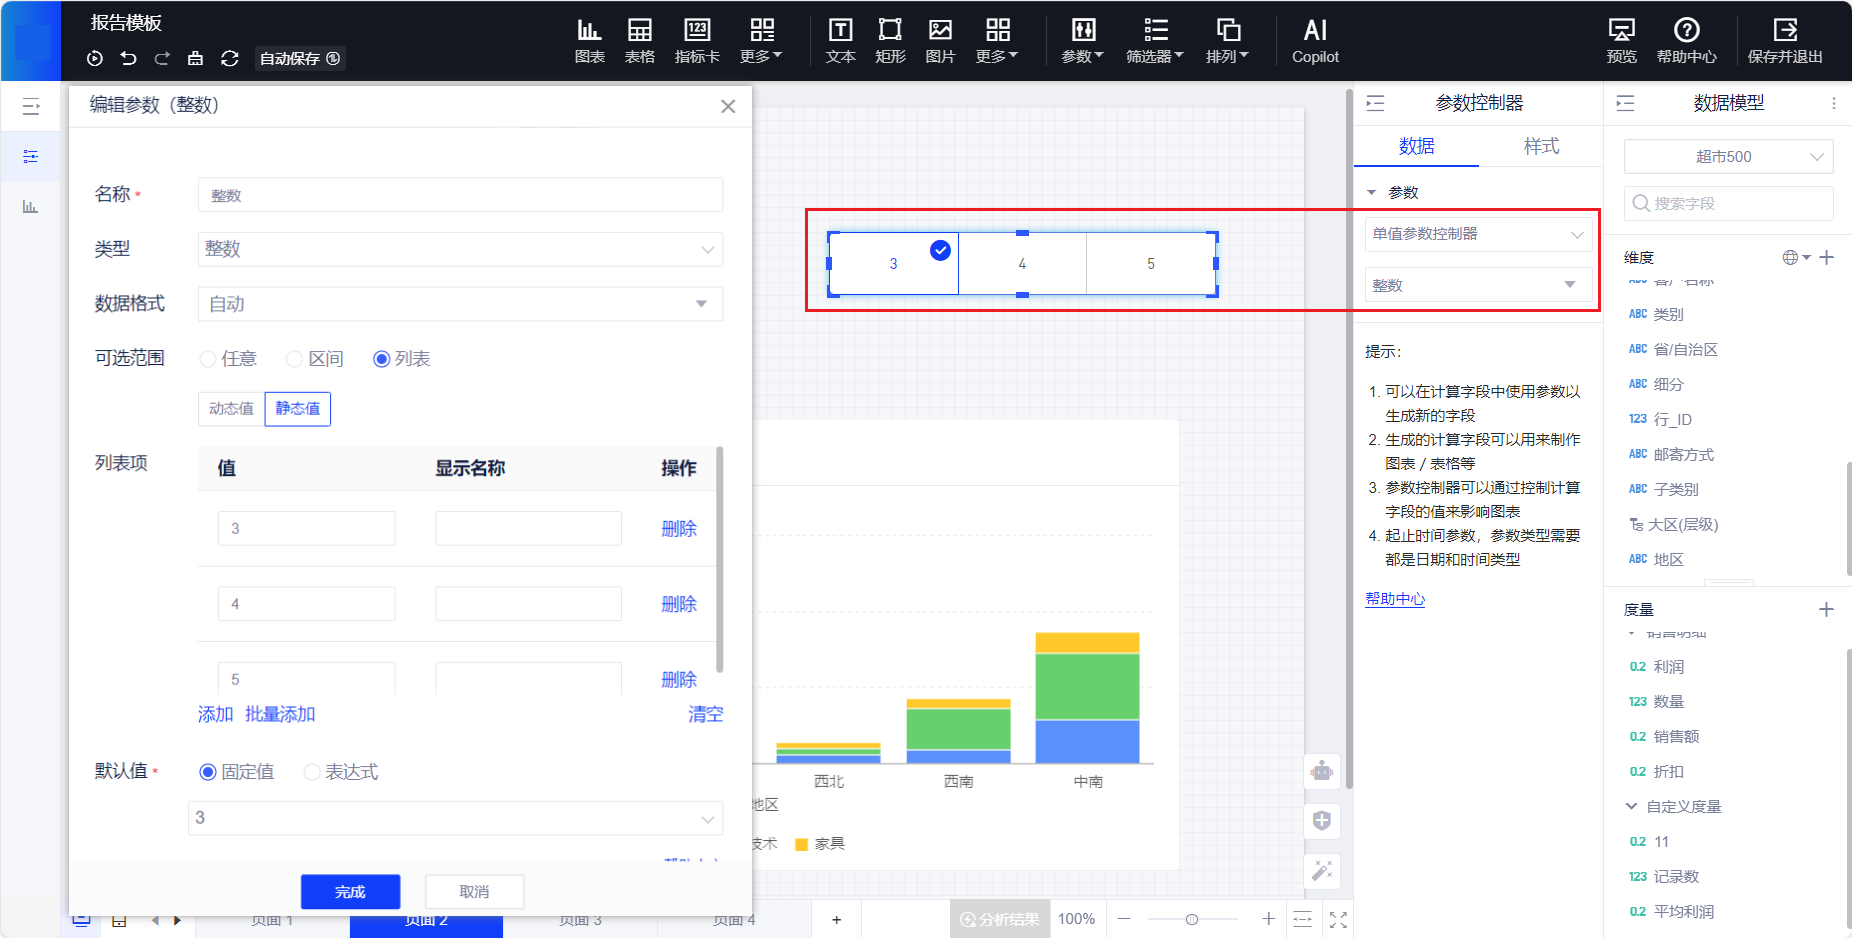Select the 任意 range radio button
The width and height of the screenshot is (1852, 938).
tap(208, 359)
